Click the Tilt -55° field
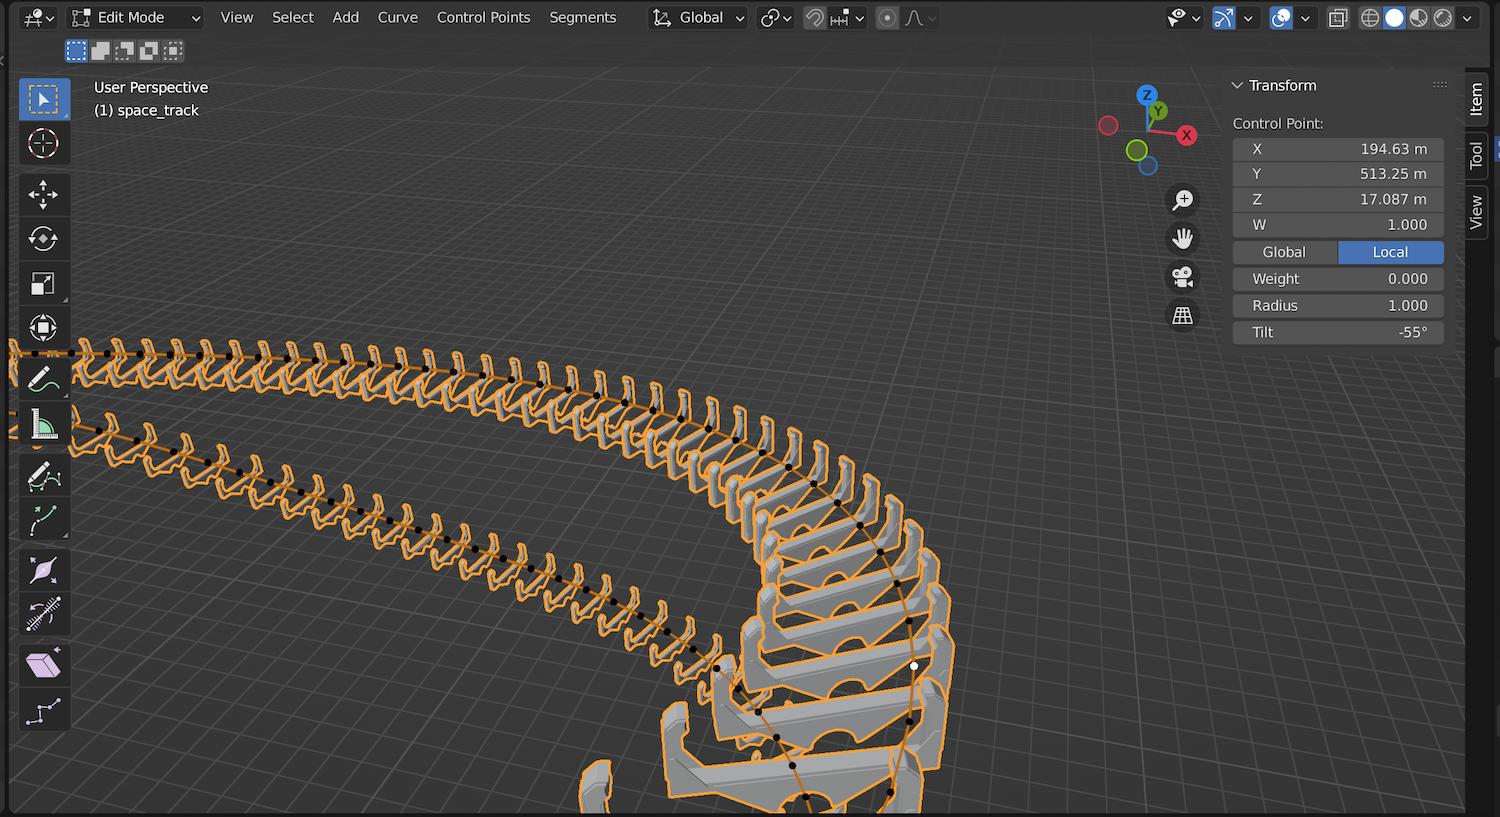This screenshot has width=1500, height=817. point(1338,332)
